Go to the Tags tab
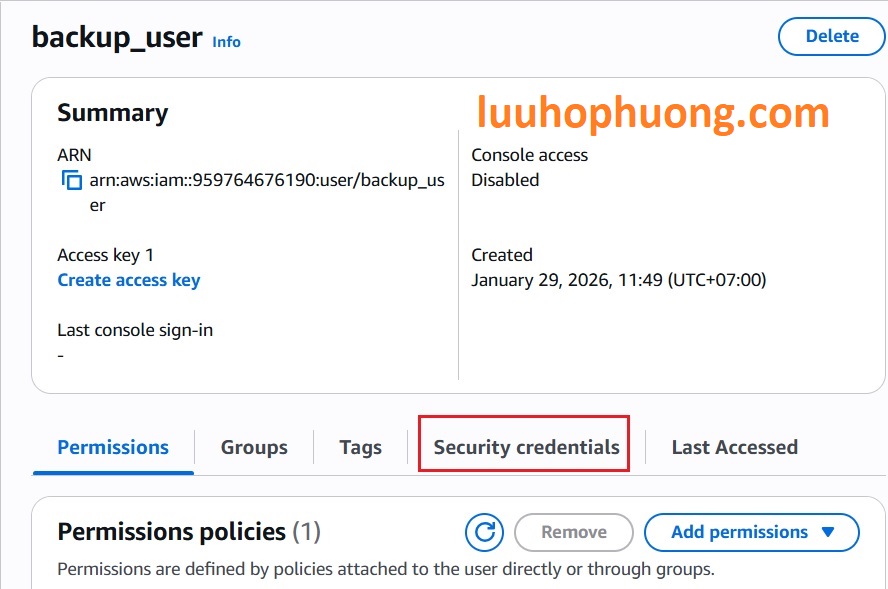 tap(360, 447)
